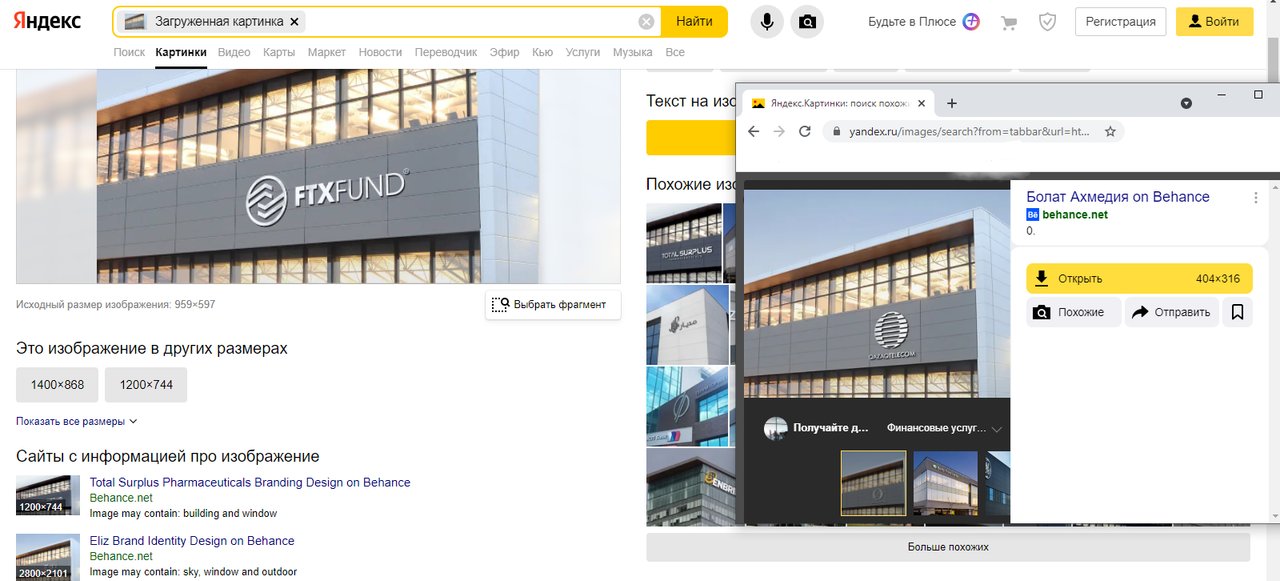The image size is (1280, 581).
Task: Open the Total Surplus Pharmaceuticals Branding Design link
Action: pyautogui.click(x=250, y=482)
